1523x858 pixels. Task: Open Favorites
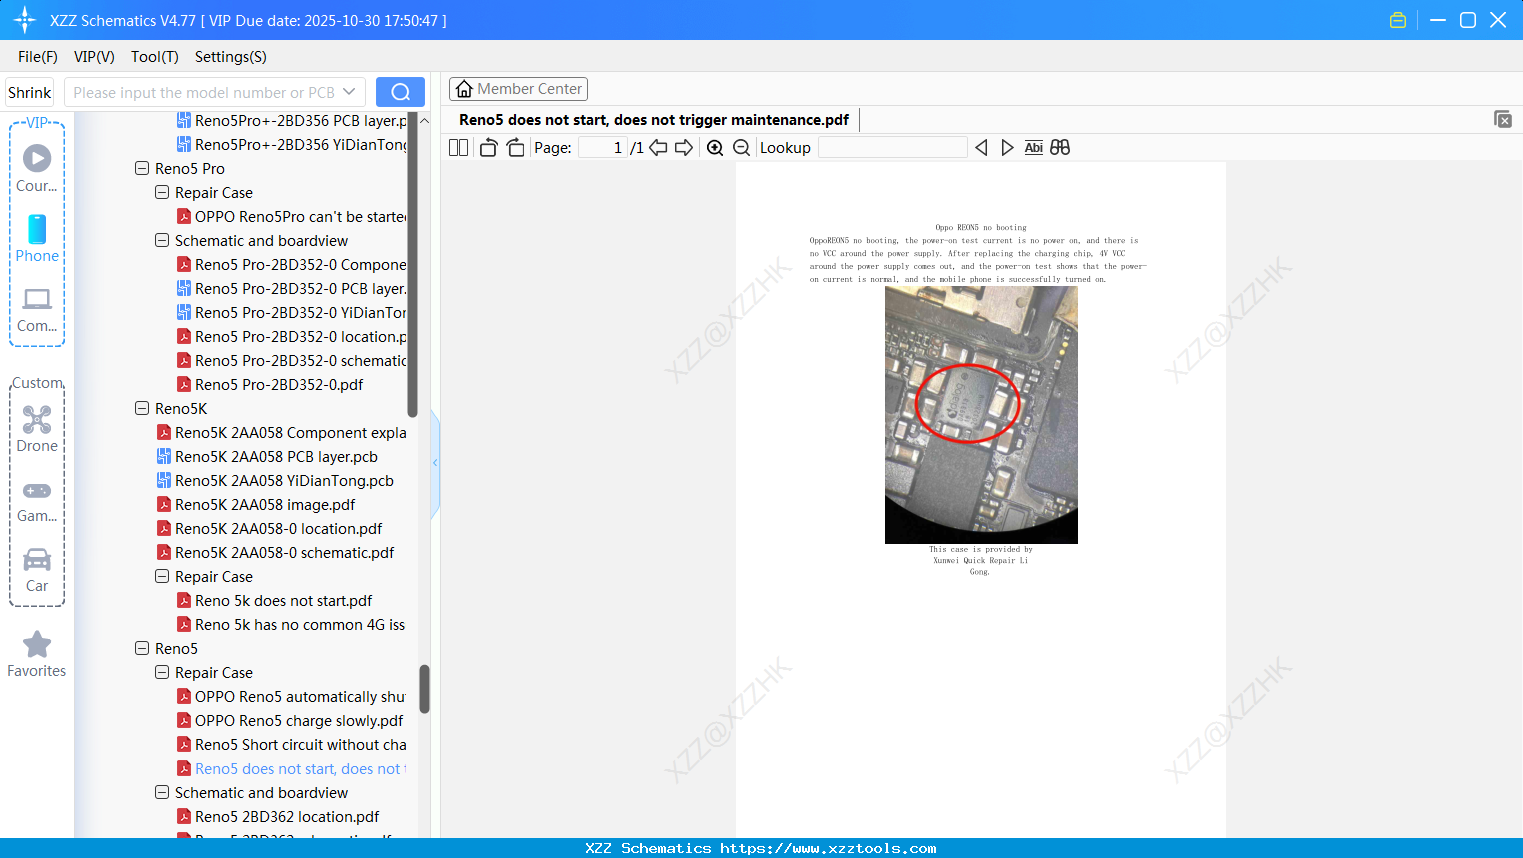click(37, 654)
